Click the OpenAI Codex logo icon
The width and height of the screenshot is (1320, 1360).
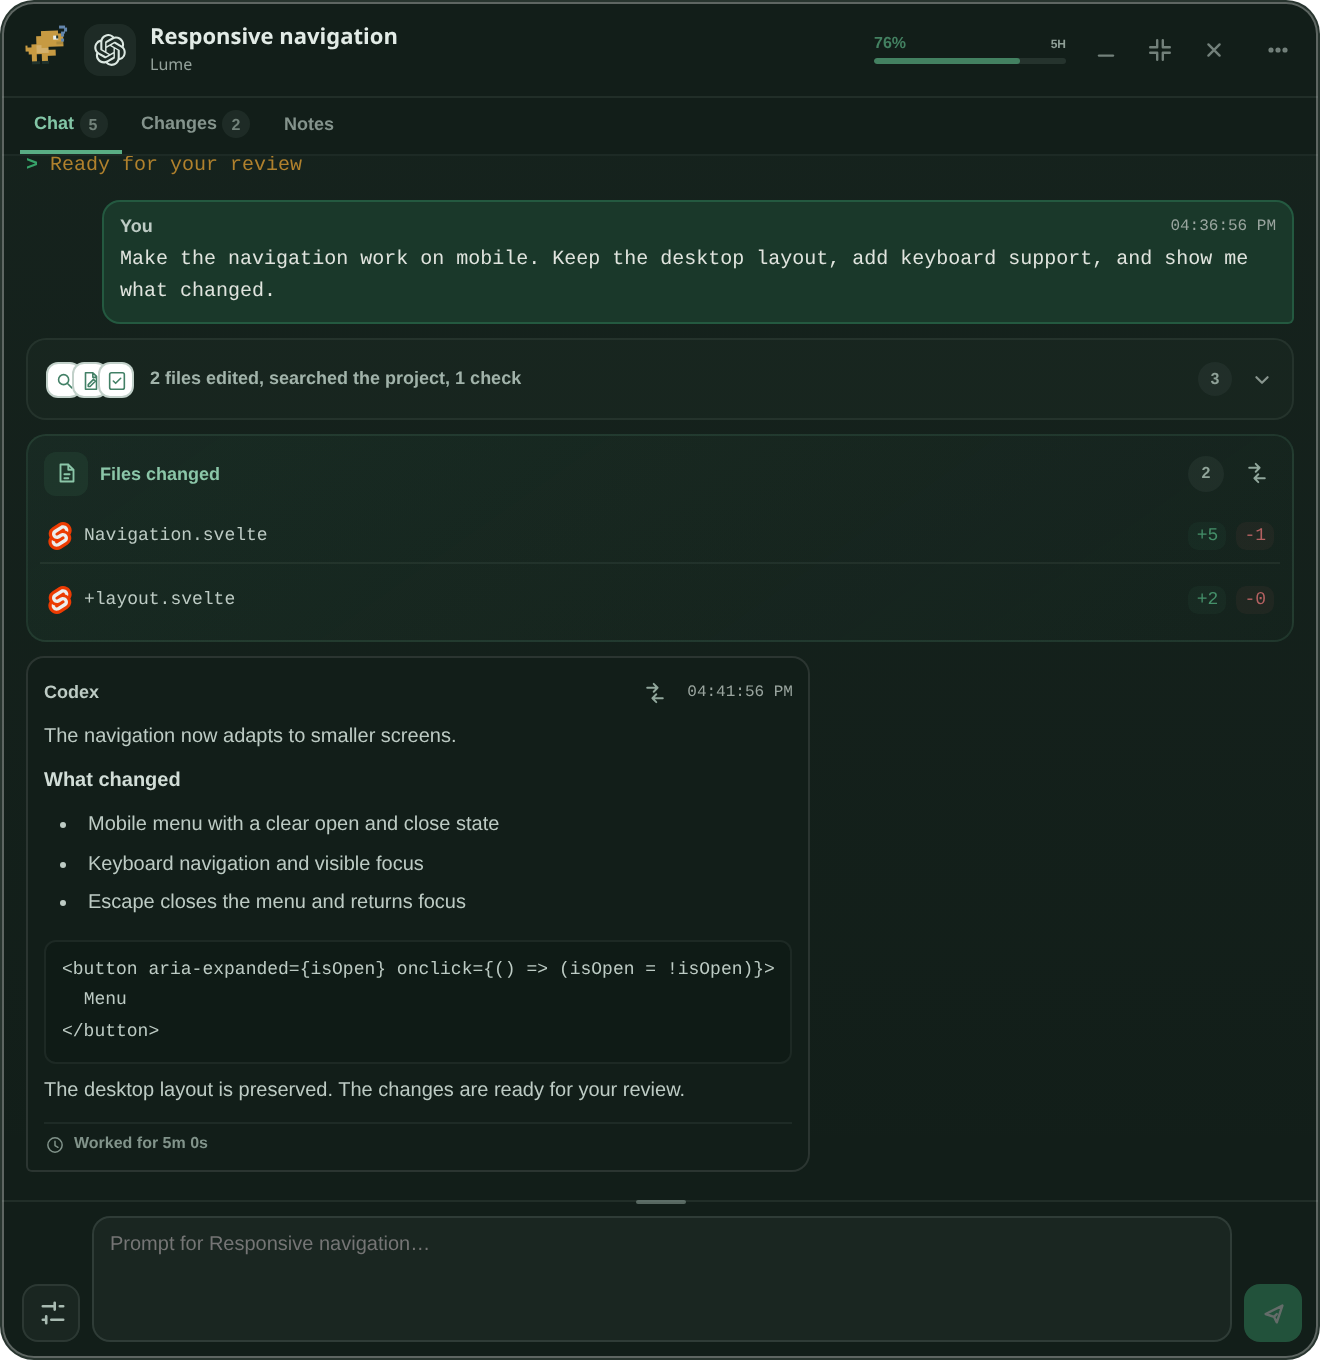[x=110, y=50]
